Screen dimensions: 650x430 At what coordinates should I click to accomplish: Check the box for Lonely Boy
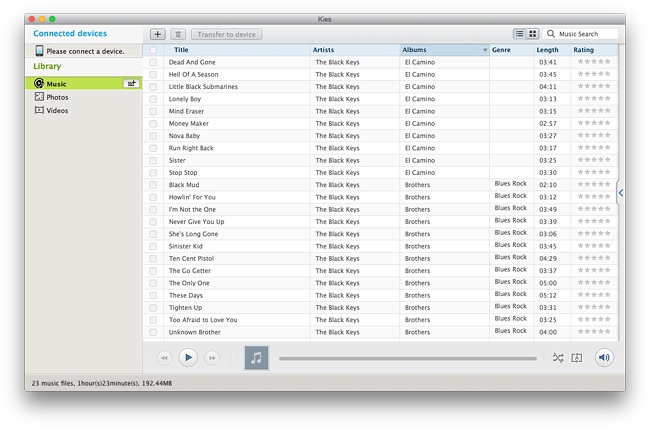153,99
